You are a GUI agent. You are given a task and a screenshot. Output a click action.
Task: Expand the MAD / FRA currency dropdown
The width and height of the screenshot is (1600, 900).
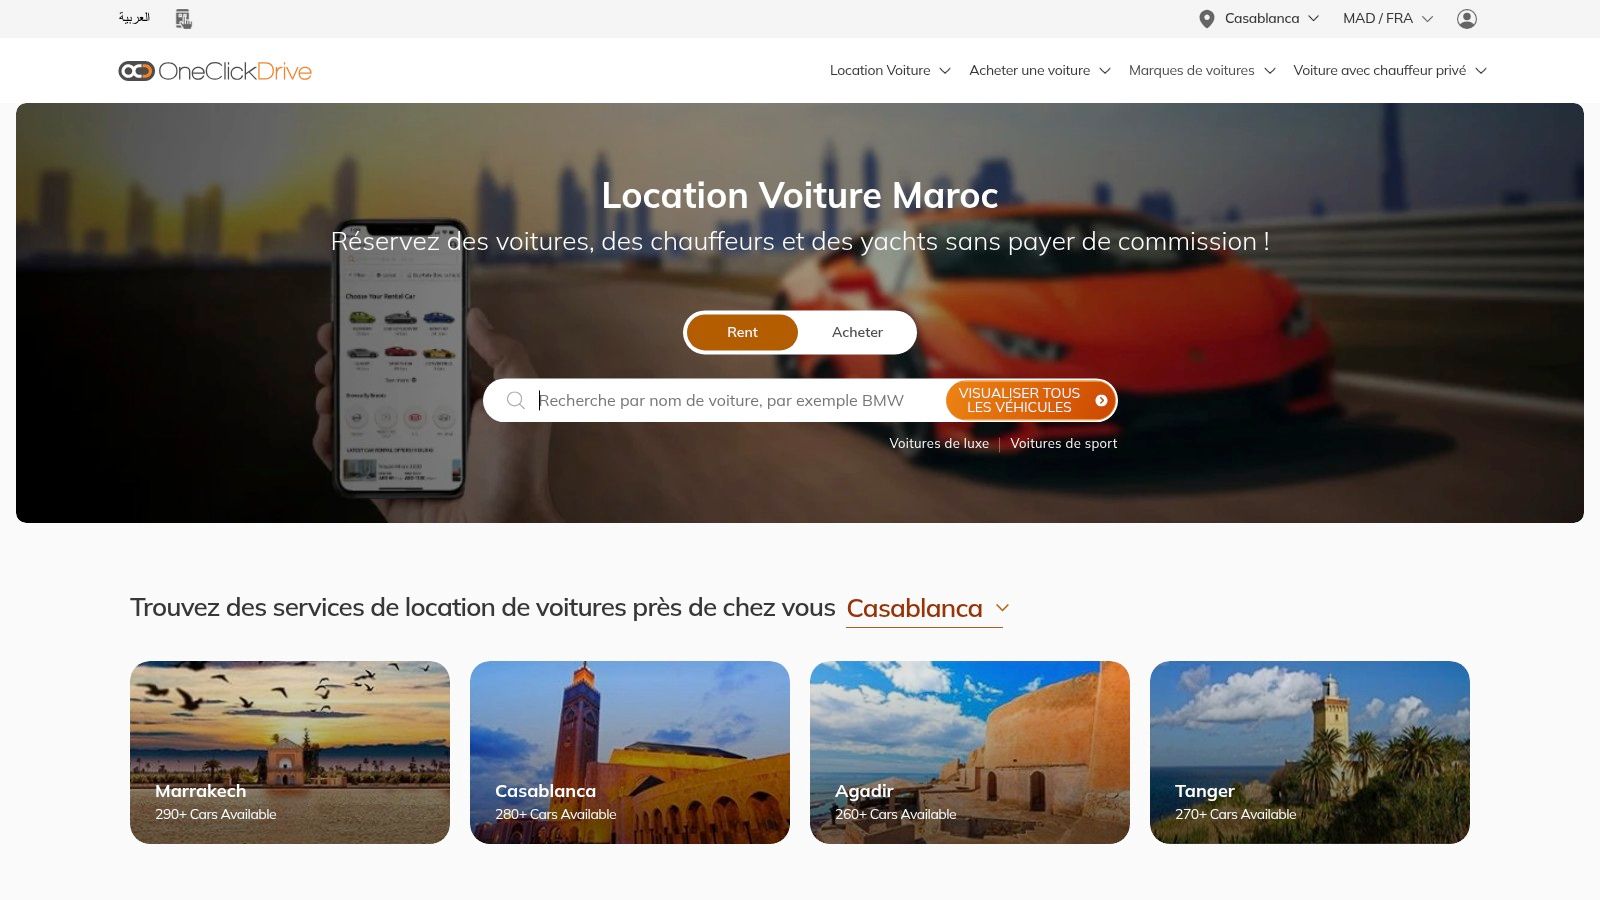click(1388, 18)
